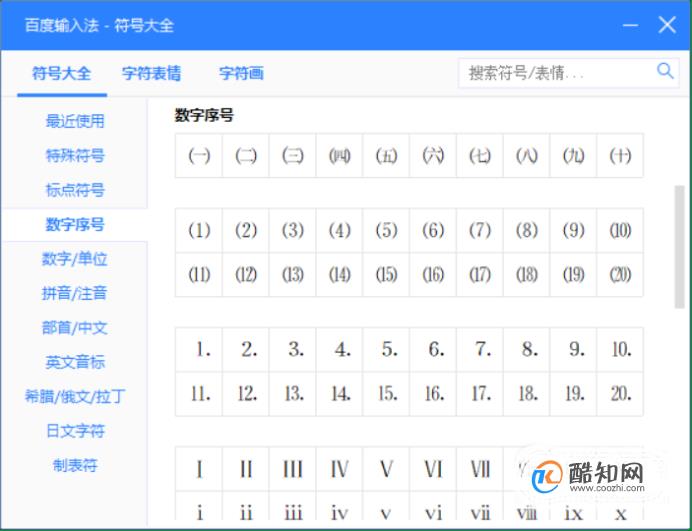Image resolution: width=692 pixels, height=531 pixels.
Task: Open the 制表符 category
Action: point(75,465)
